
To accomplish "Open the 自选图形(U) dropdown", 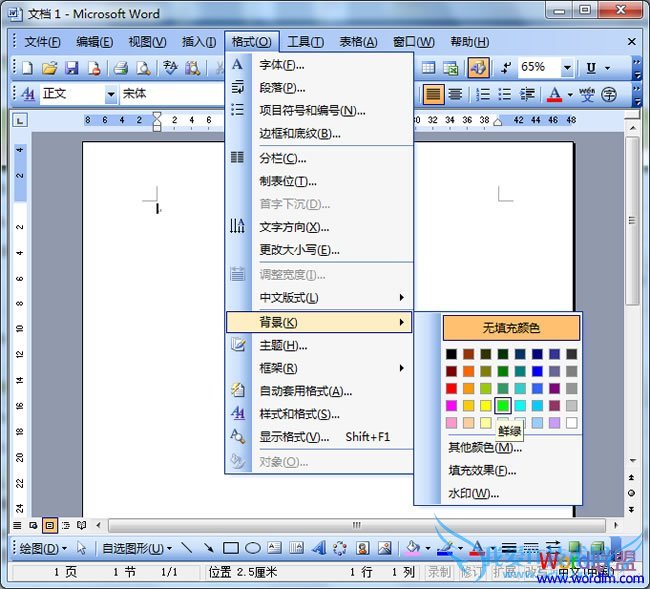I will pyautogui.click(x=137, y=548).
